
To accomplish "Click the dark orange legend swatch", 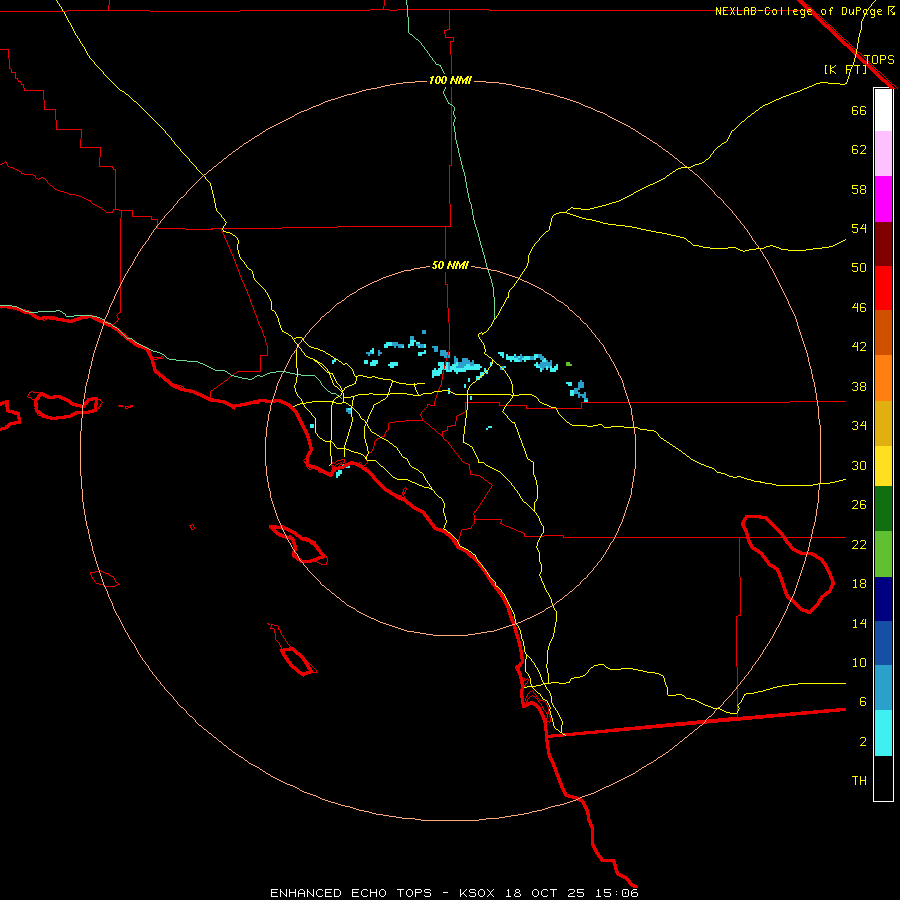I will pyautogui.click(x=883, y=333).
